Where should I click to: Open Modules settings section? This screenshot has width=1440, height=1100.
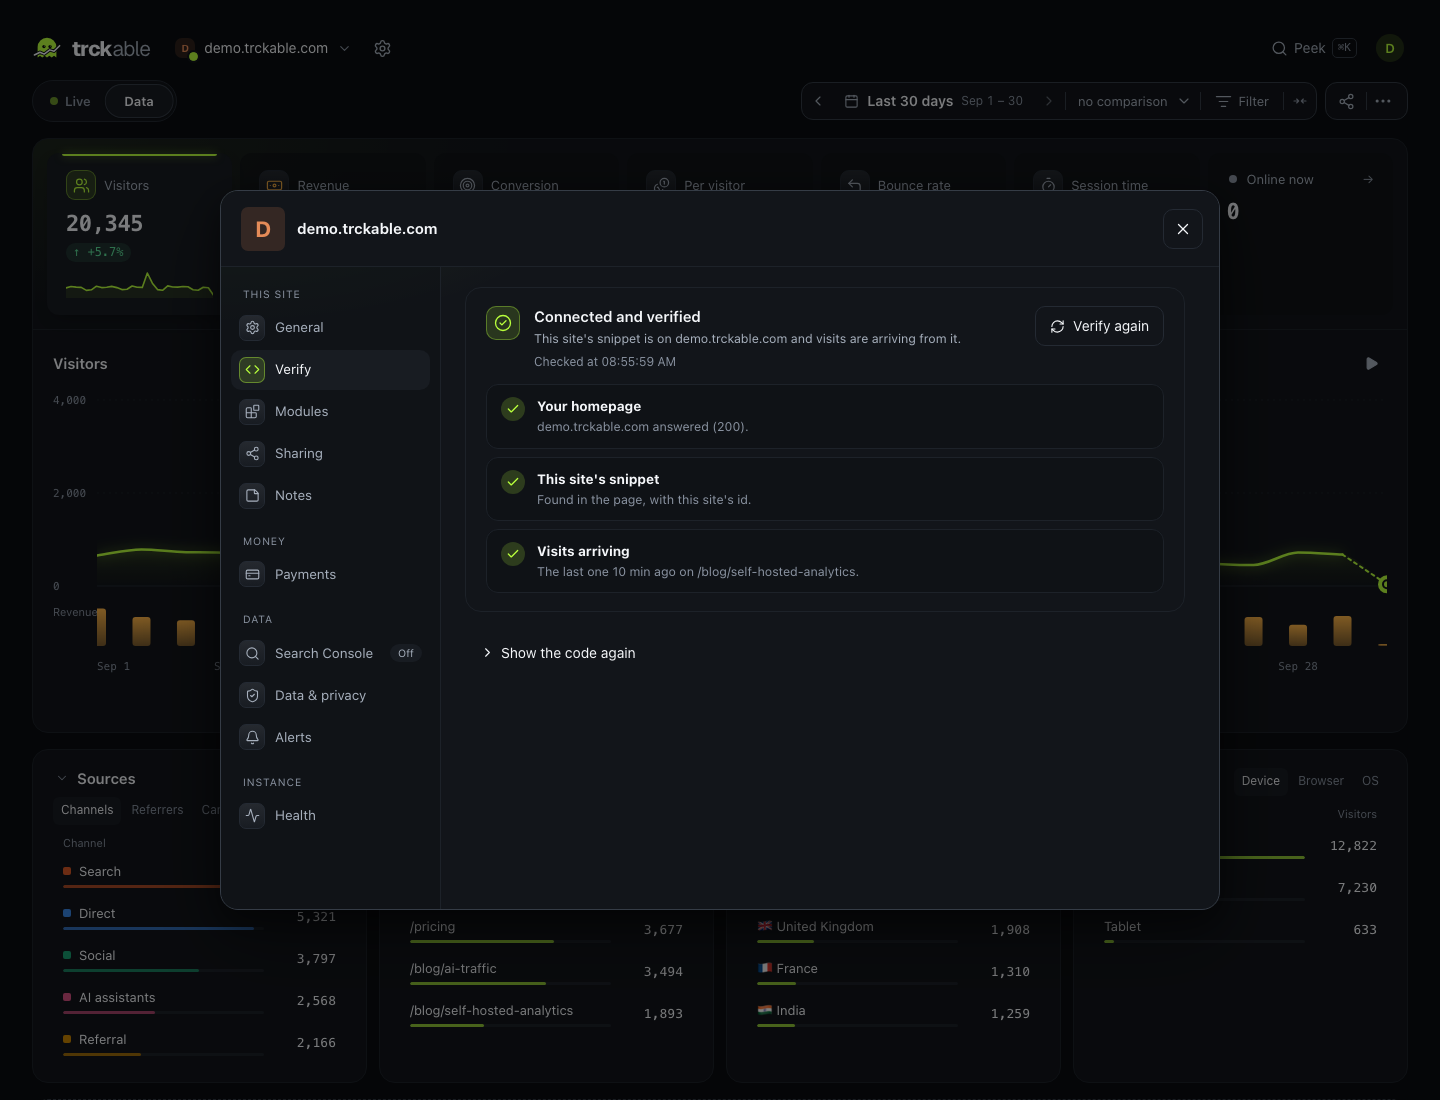[x=331, y=412]
